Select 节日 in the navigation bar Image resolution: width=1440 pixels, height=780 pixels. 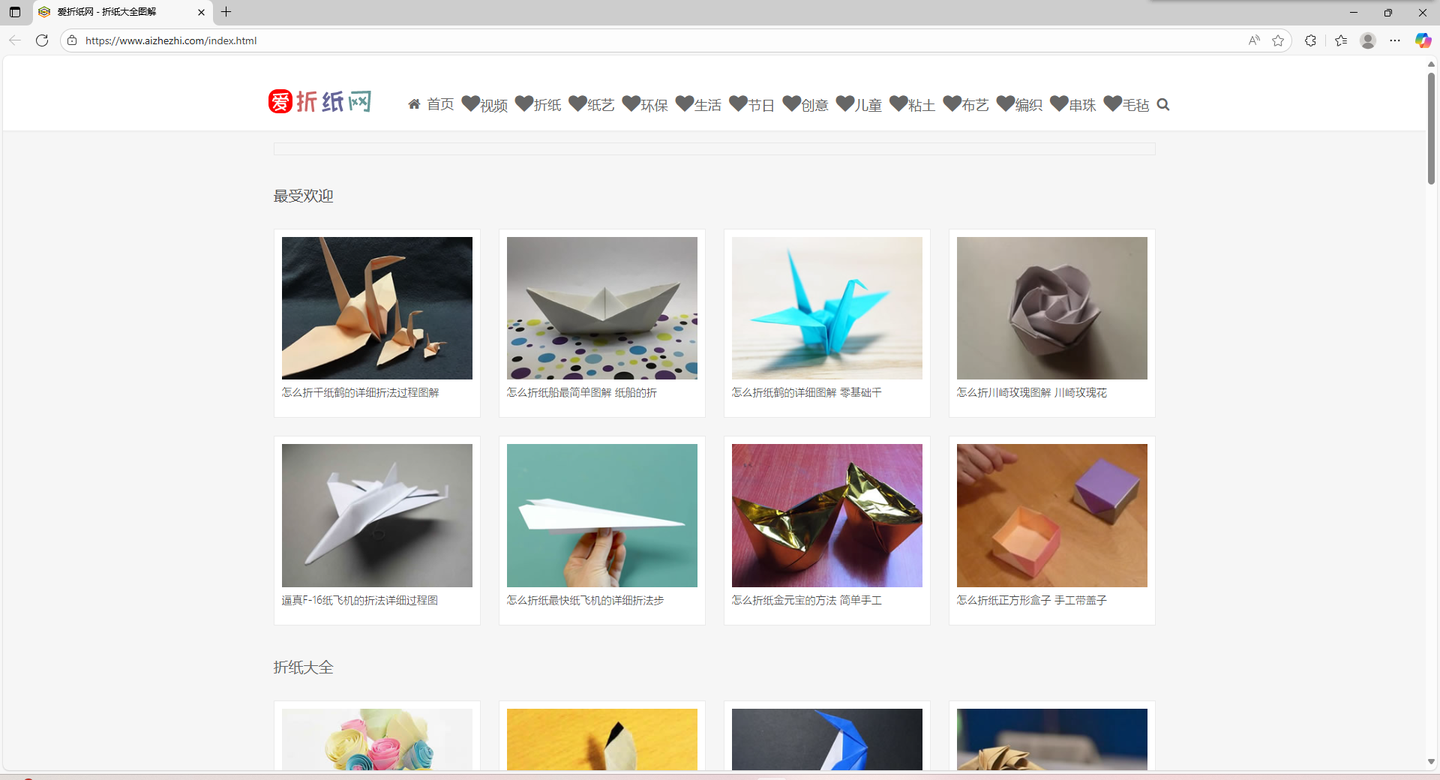752,104
